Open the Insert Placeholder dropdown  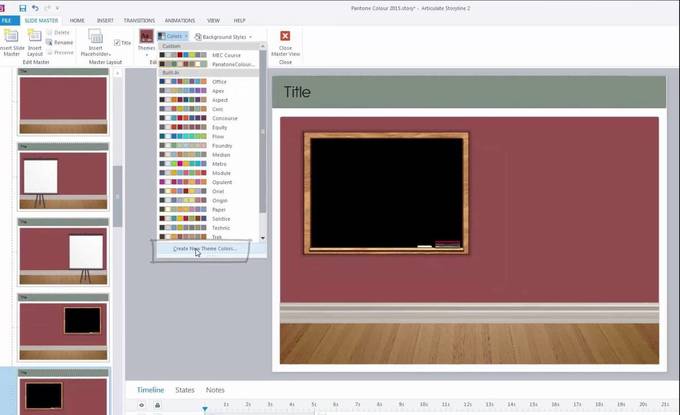(x=96, y=42)
